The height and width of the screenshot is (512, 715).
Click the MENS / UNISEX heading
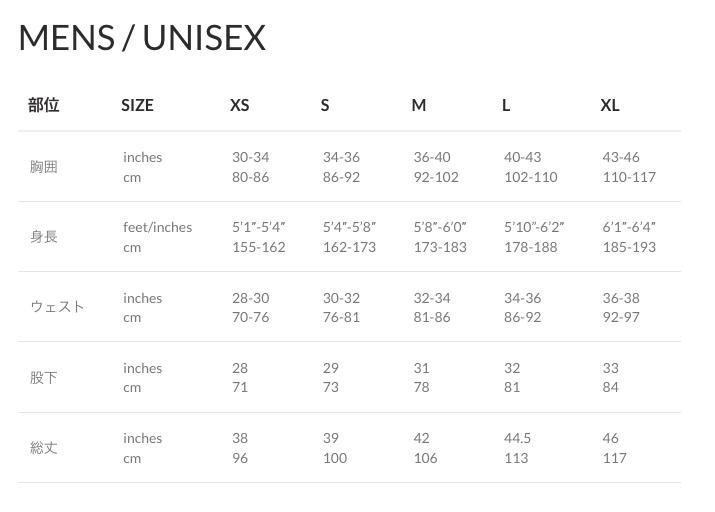(x=142, y=37)
